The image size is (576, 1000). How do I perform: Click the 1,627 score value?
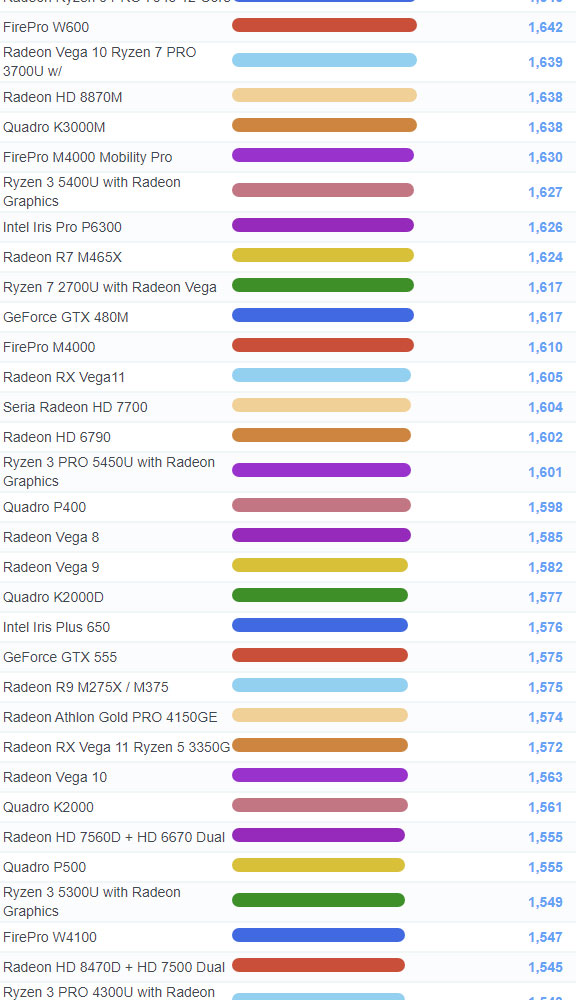pos(545,193)
